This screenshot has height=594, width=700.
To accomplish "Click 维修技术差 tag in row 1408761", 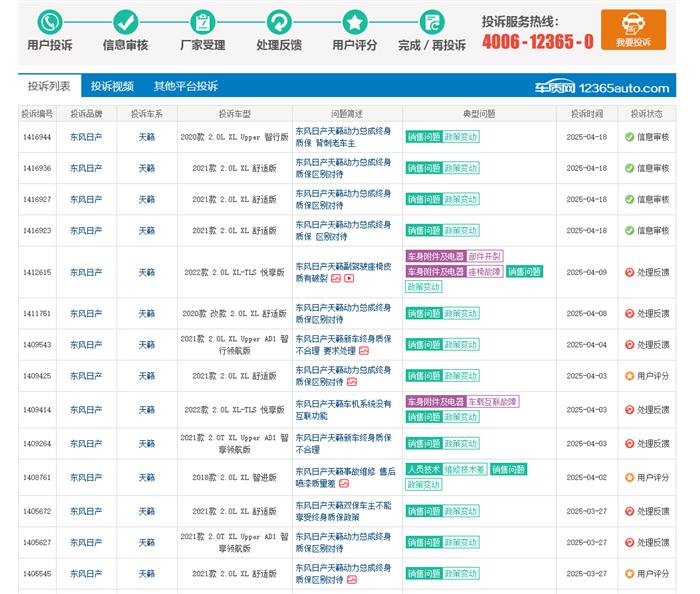I will [x=464, y=469].
